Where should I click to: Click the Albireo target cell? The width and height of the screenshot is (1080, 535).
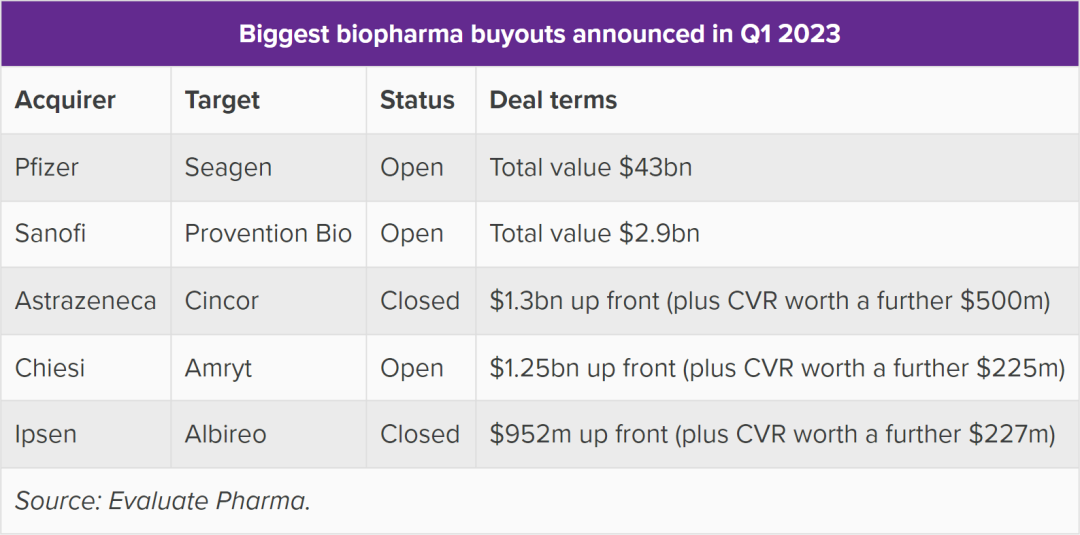point(225,435)
